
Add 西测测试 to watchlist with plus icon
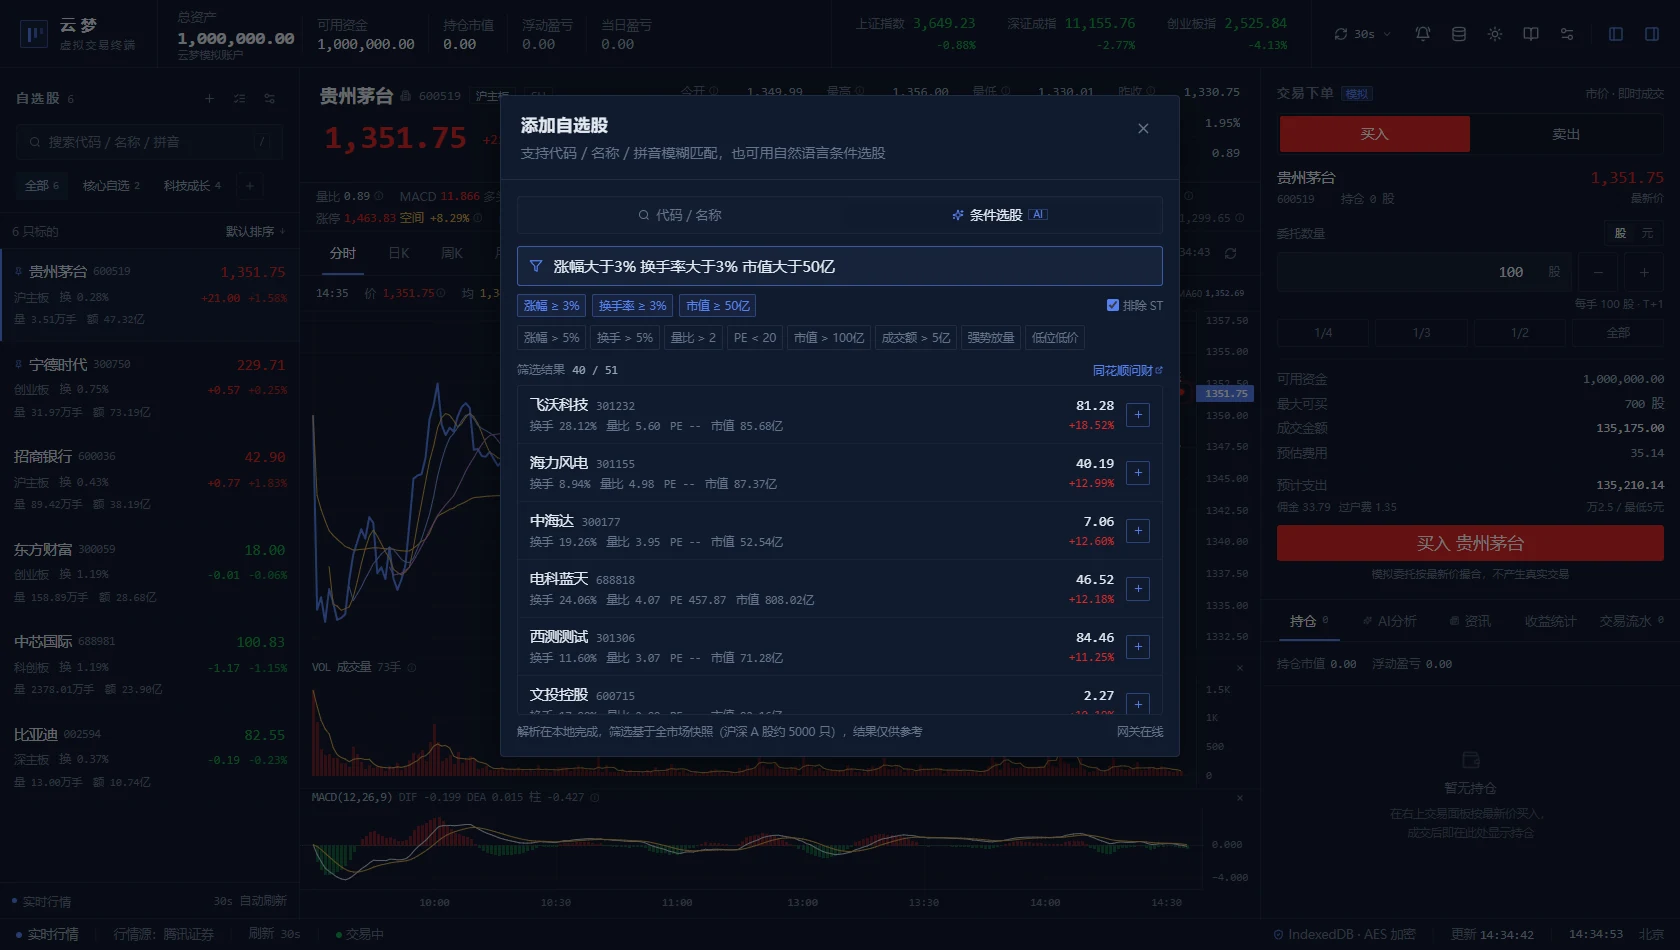[x=1138, y=647]
